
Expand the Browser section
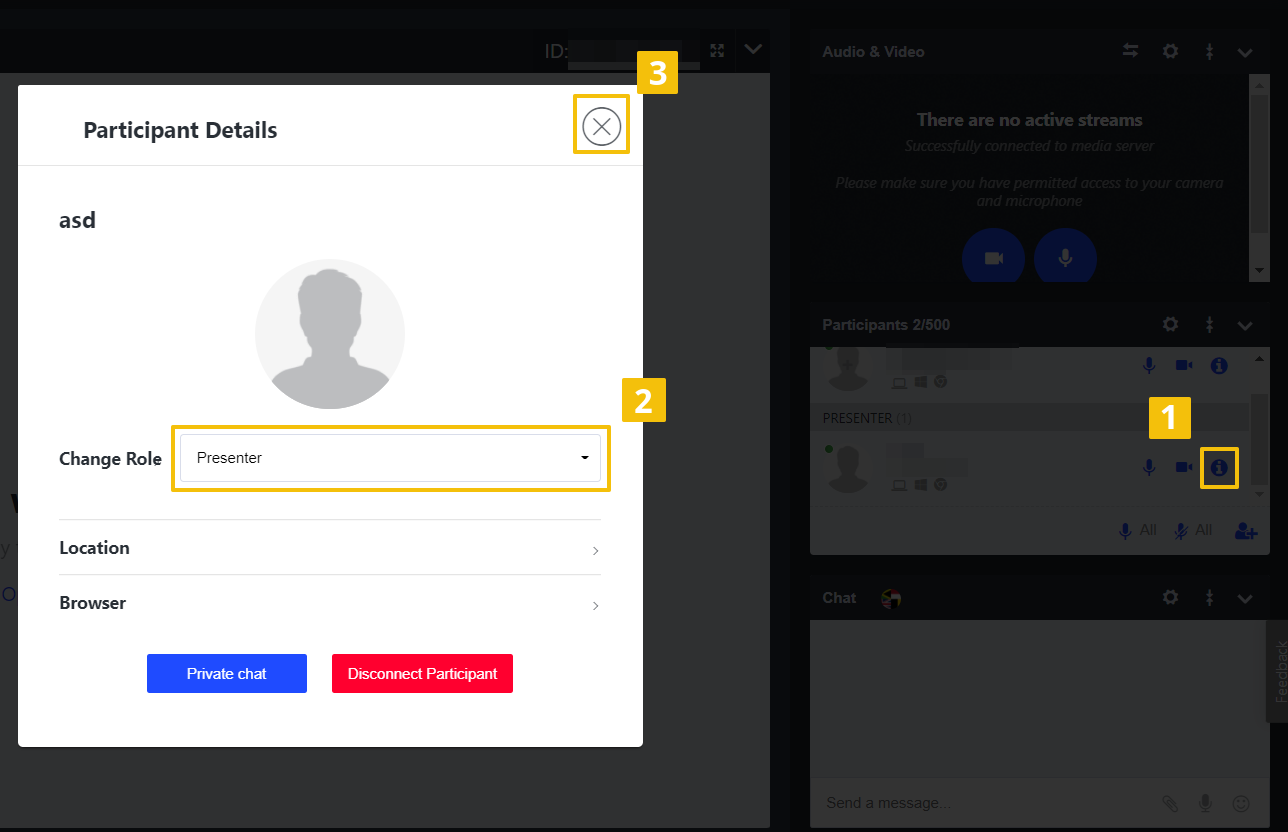click(329, 604)
